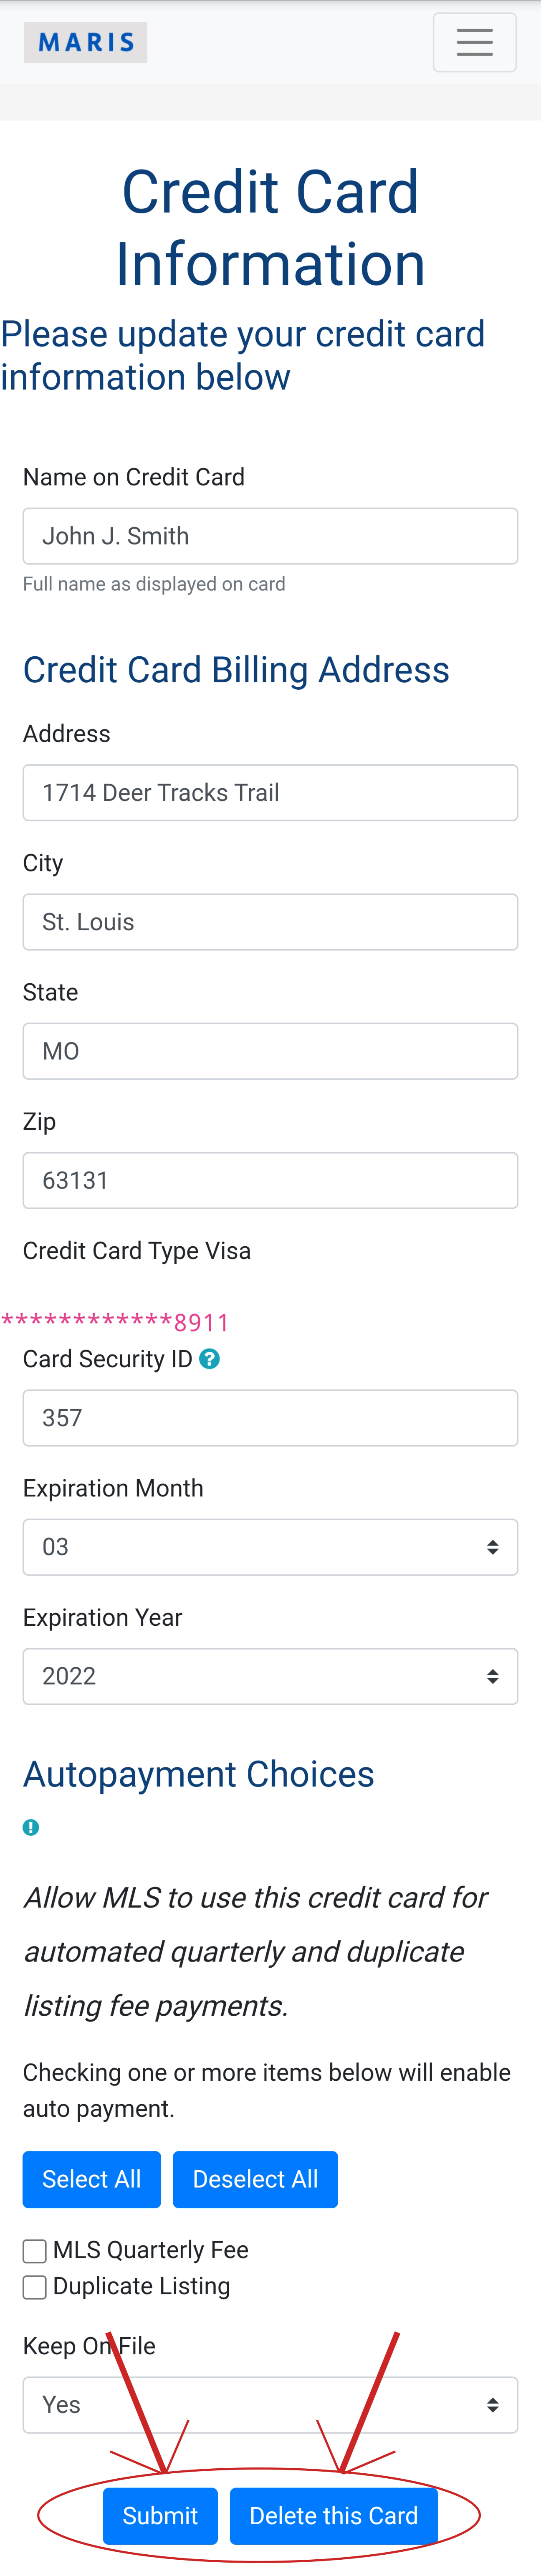Screen dimensions: 541x2576
Task: Open the Keep On File dropdown
Action: click(x=270, y=2405)
